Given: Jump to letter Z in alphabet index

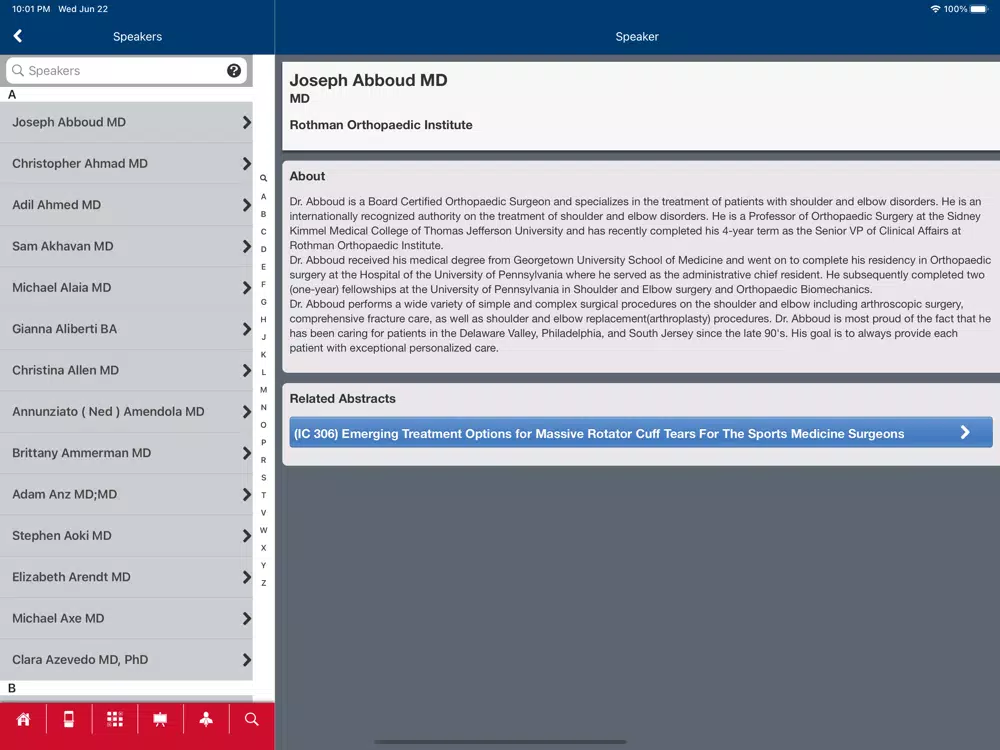Looking at the screenshot, I should (263, 583).
